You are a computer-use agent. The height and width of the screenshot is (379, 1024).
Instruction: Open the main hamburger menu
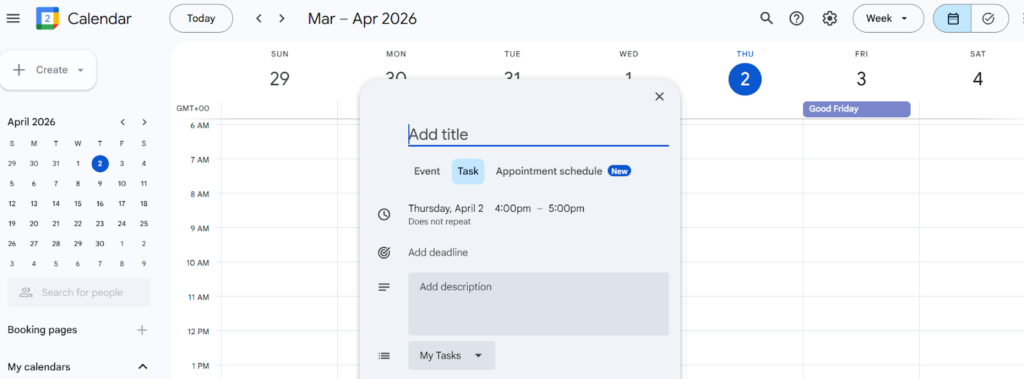pyautogui.click(x=13, y=18)
